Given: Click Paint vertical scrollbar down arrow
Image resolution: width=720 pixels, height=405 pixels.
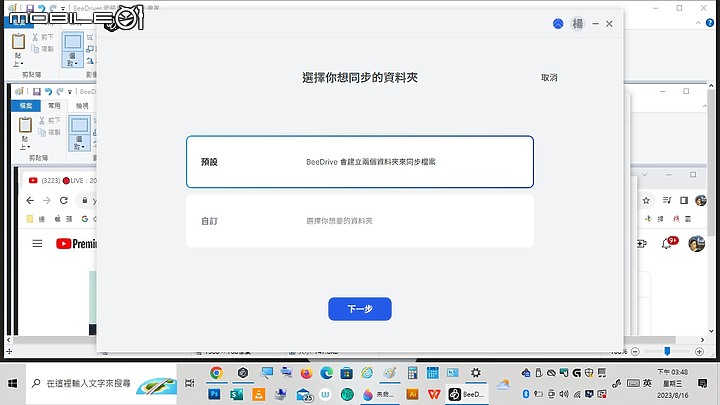Looking at the screenshot, I should pyautogui.click(x=711, y=331).
